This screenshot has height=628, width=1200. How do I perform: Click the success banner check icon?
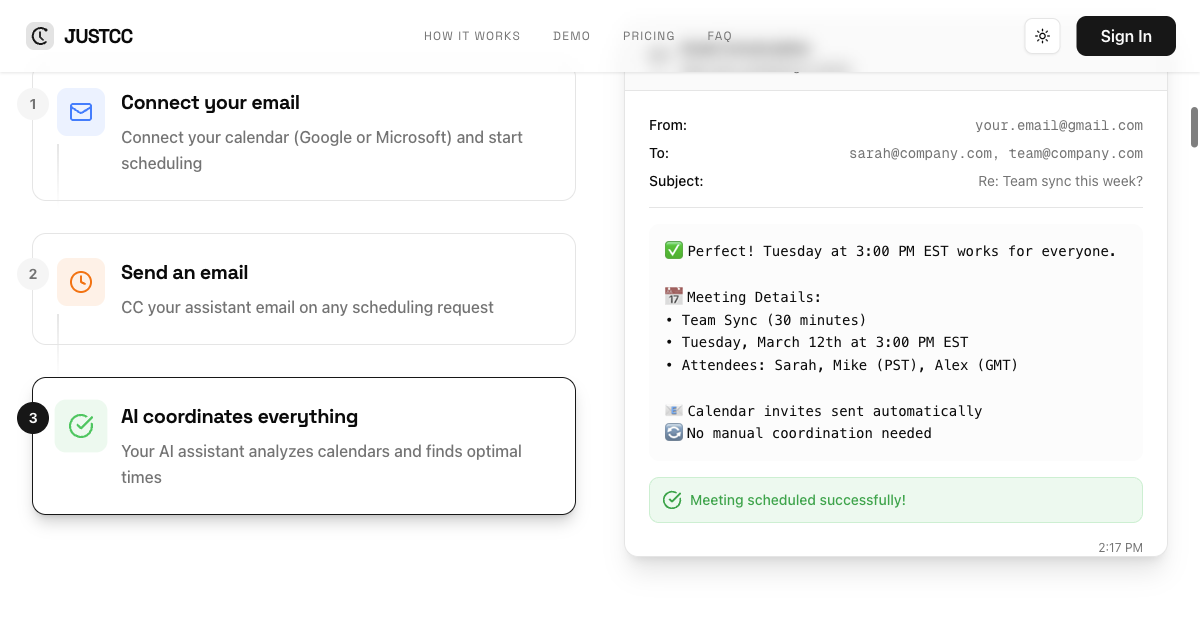point(672,500)
